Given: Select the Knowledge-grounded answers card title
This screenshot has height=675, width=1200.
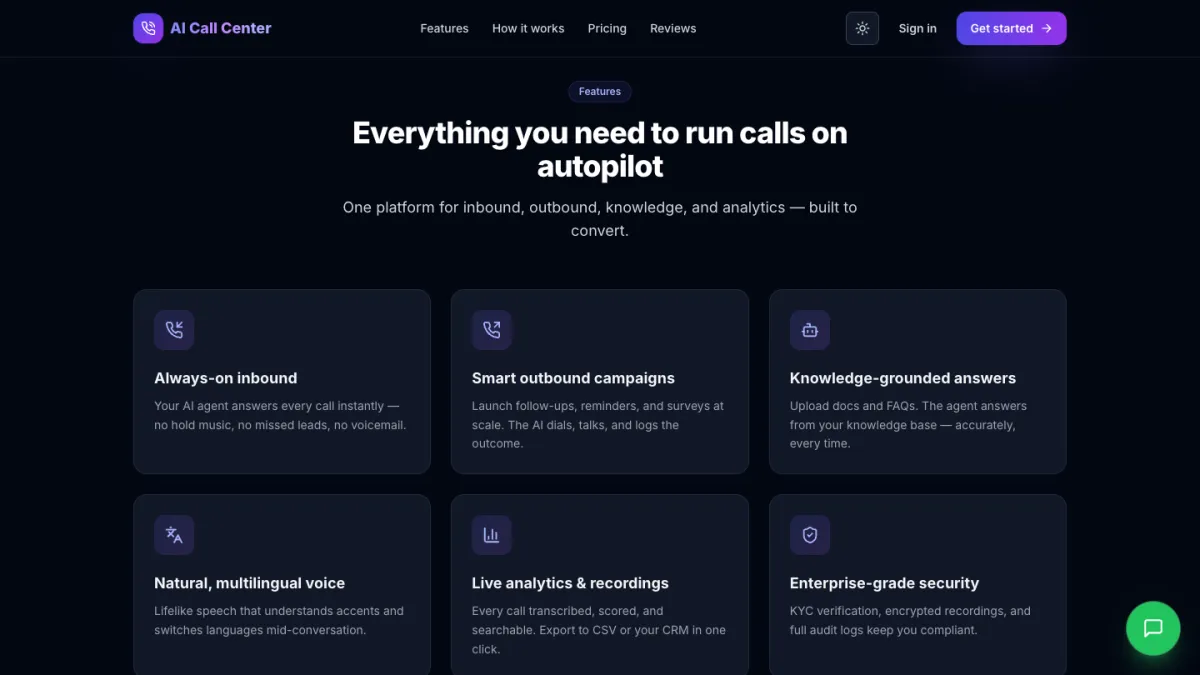Looking at the screenshot, I should pyautogui.click(x=903, y=378).
